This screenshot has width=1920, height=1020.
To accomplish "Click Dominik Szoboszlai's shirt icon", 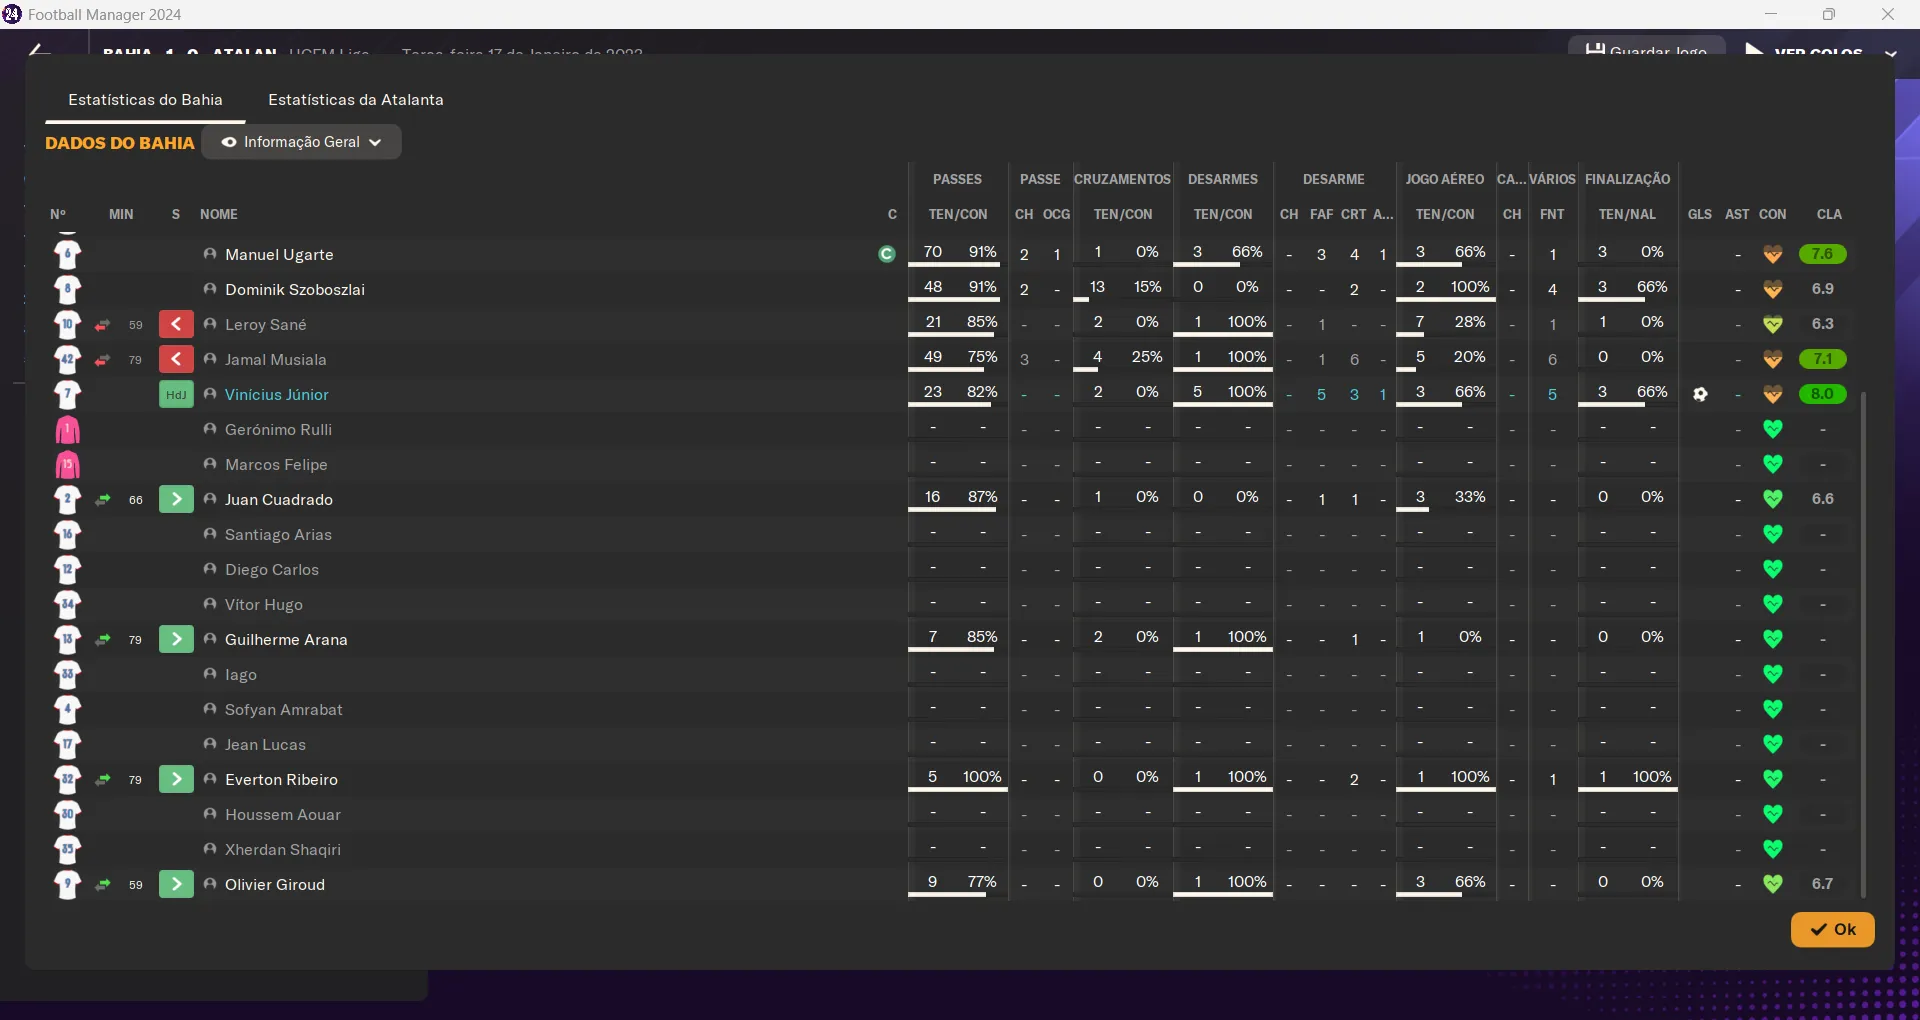I will click(67, 289).
